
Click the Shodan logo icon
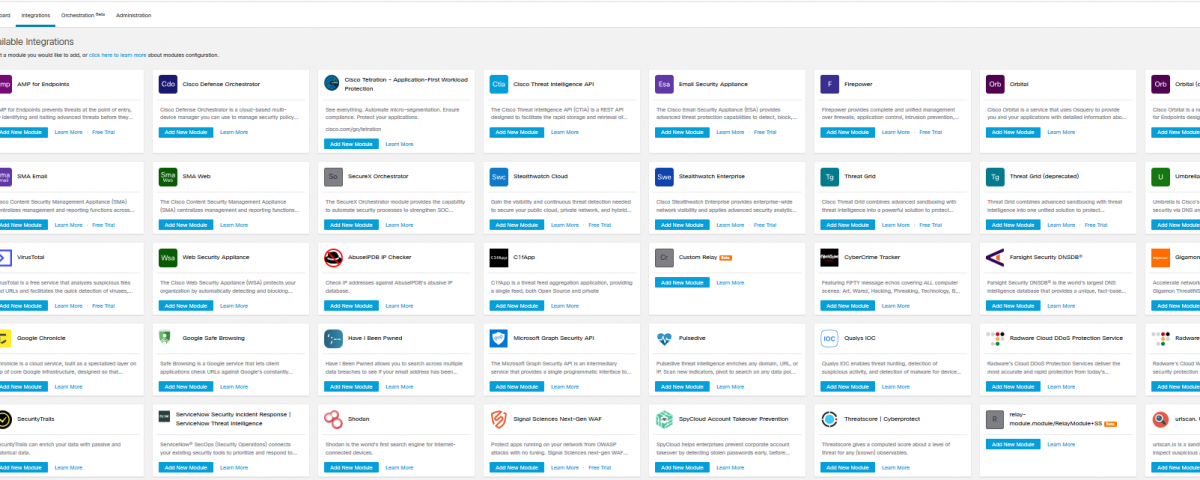[333, 419]
